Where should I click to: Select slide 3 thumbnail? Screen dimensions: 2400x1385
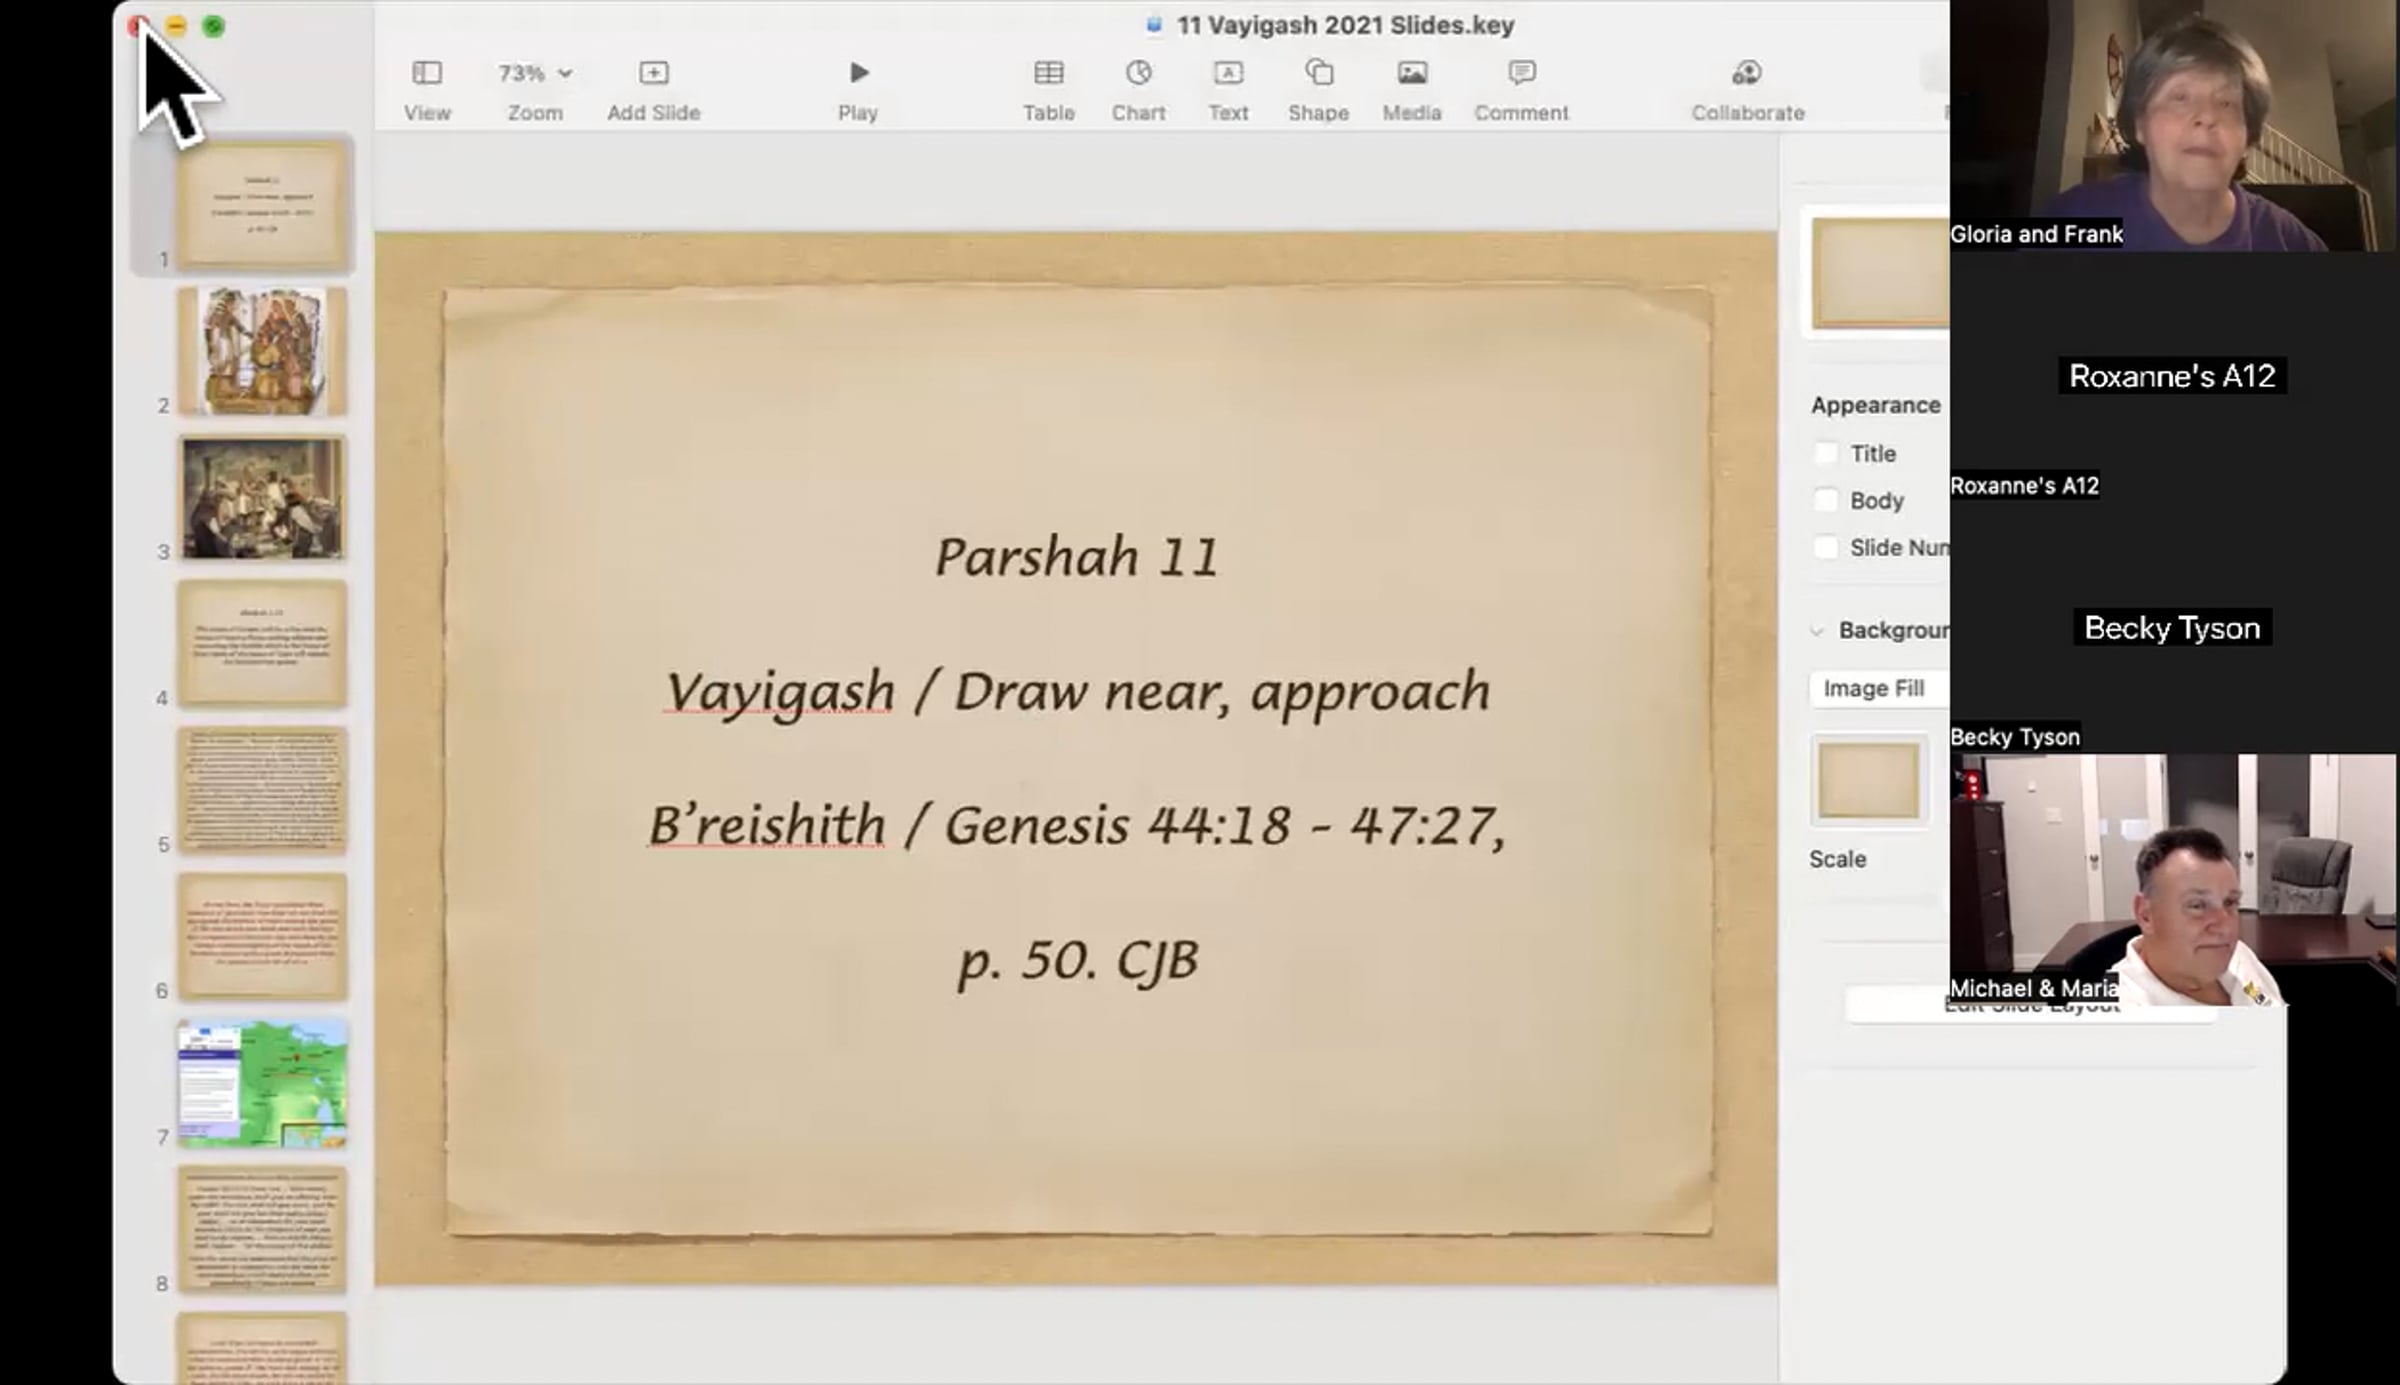coord(262,498)
